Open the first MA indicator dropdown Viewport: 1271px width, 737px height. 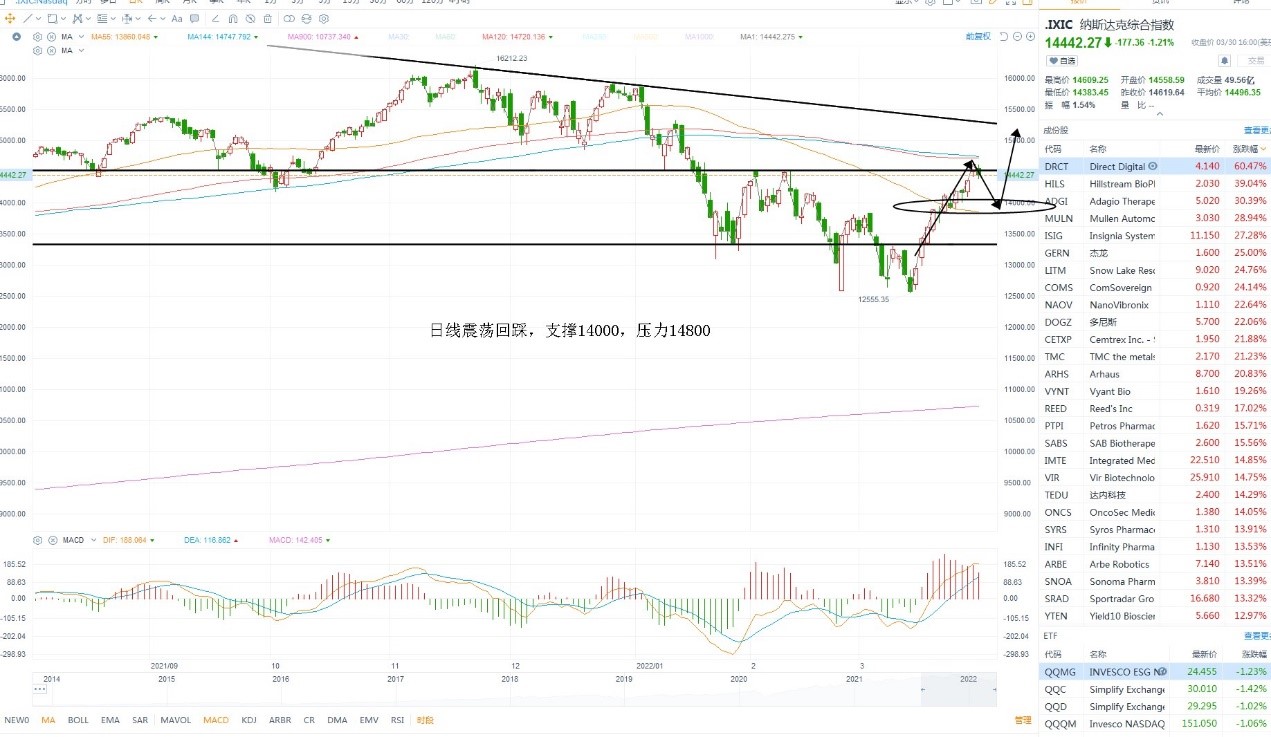tap(81, 37)
